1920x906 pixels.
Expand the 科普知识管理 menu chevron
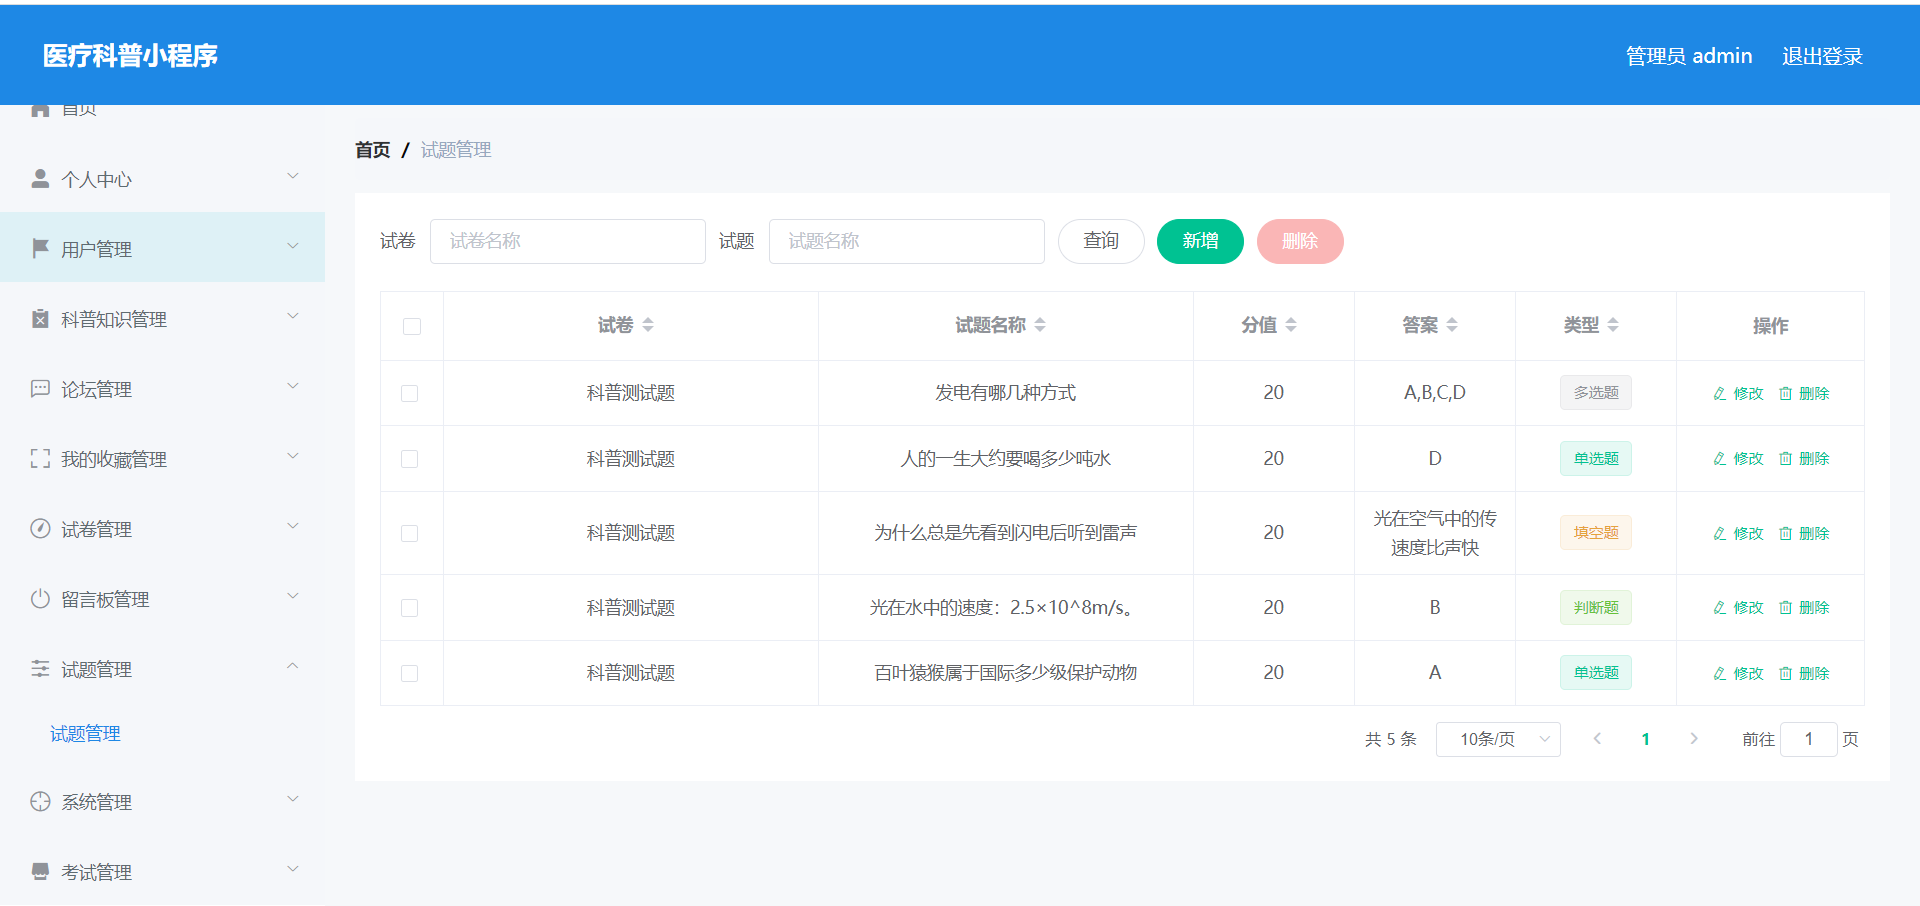(293, 316)
